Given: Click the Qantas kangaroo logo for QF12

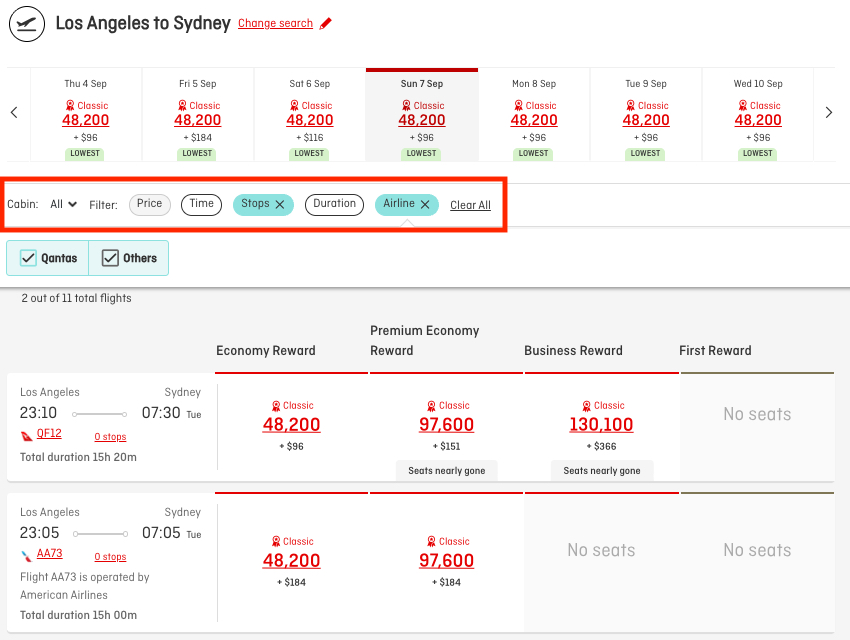Looking at the screenshot, I should pos(27,436).
